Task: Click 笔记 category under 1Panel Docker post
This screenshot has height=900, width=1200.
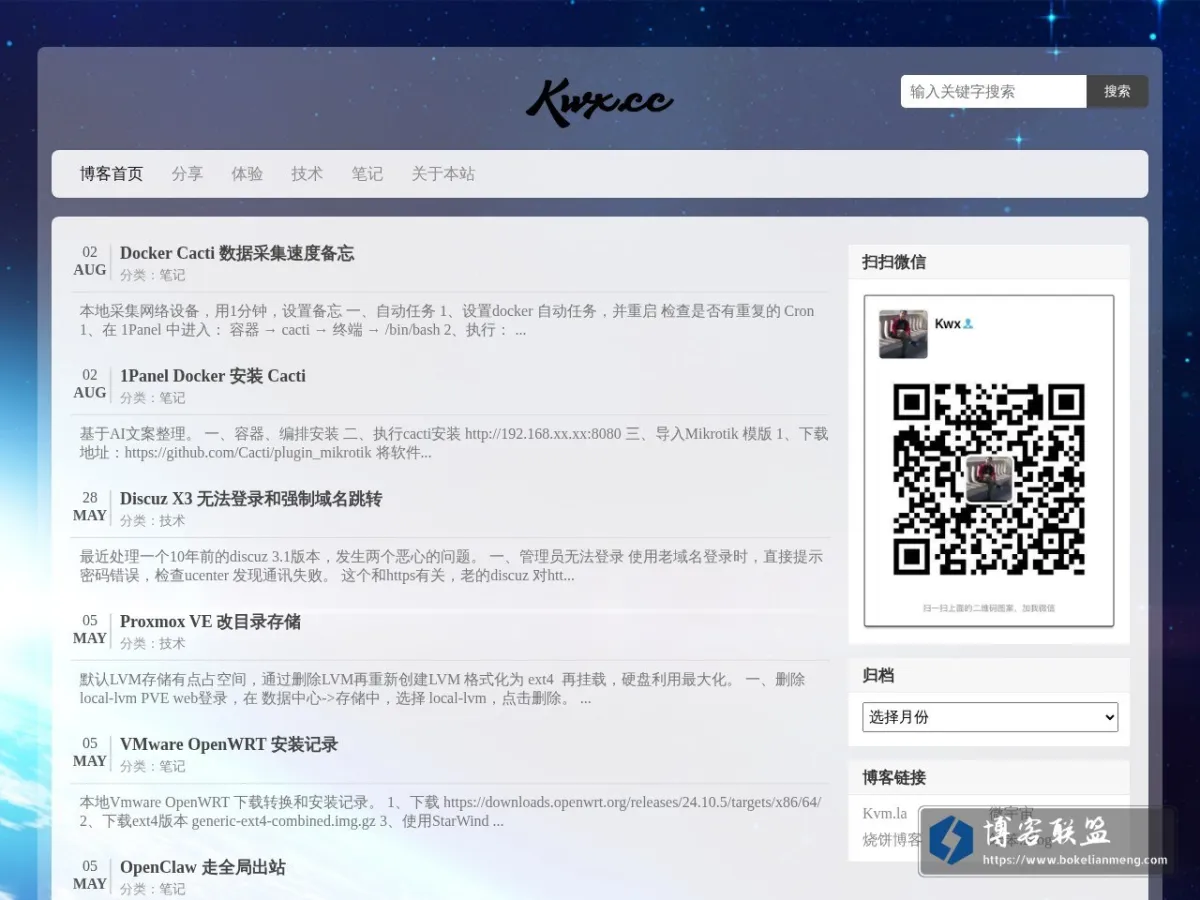Action: point(172,398)
